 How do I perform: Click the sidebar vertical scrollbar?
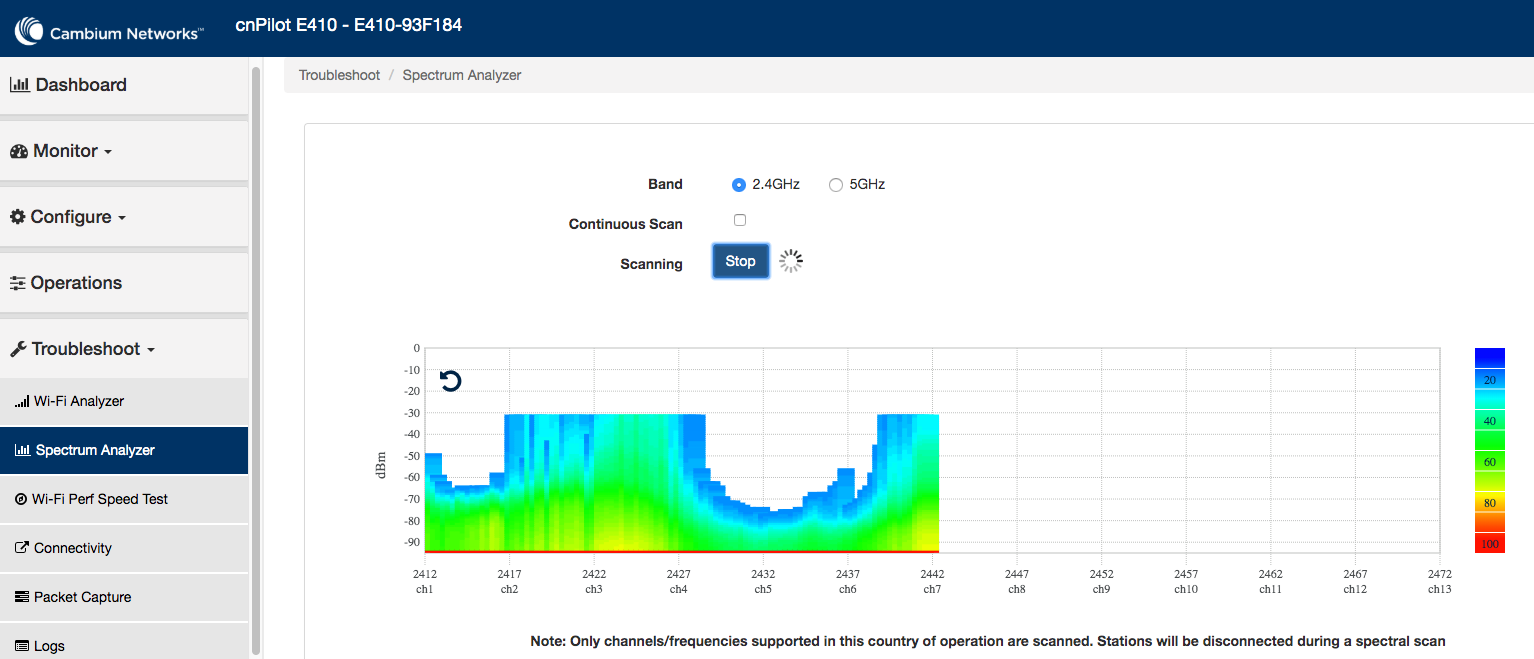[x=256, y=360]
